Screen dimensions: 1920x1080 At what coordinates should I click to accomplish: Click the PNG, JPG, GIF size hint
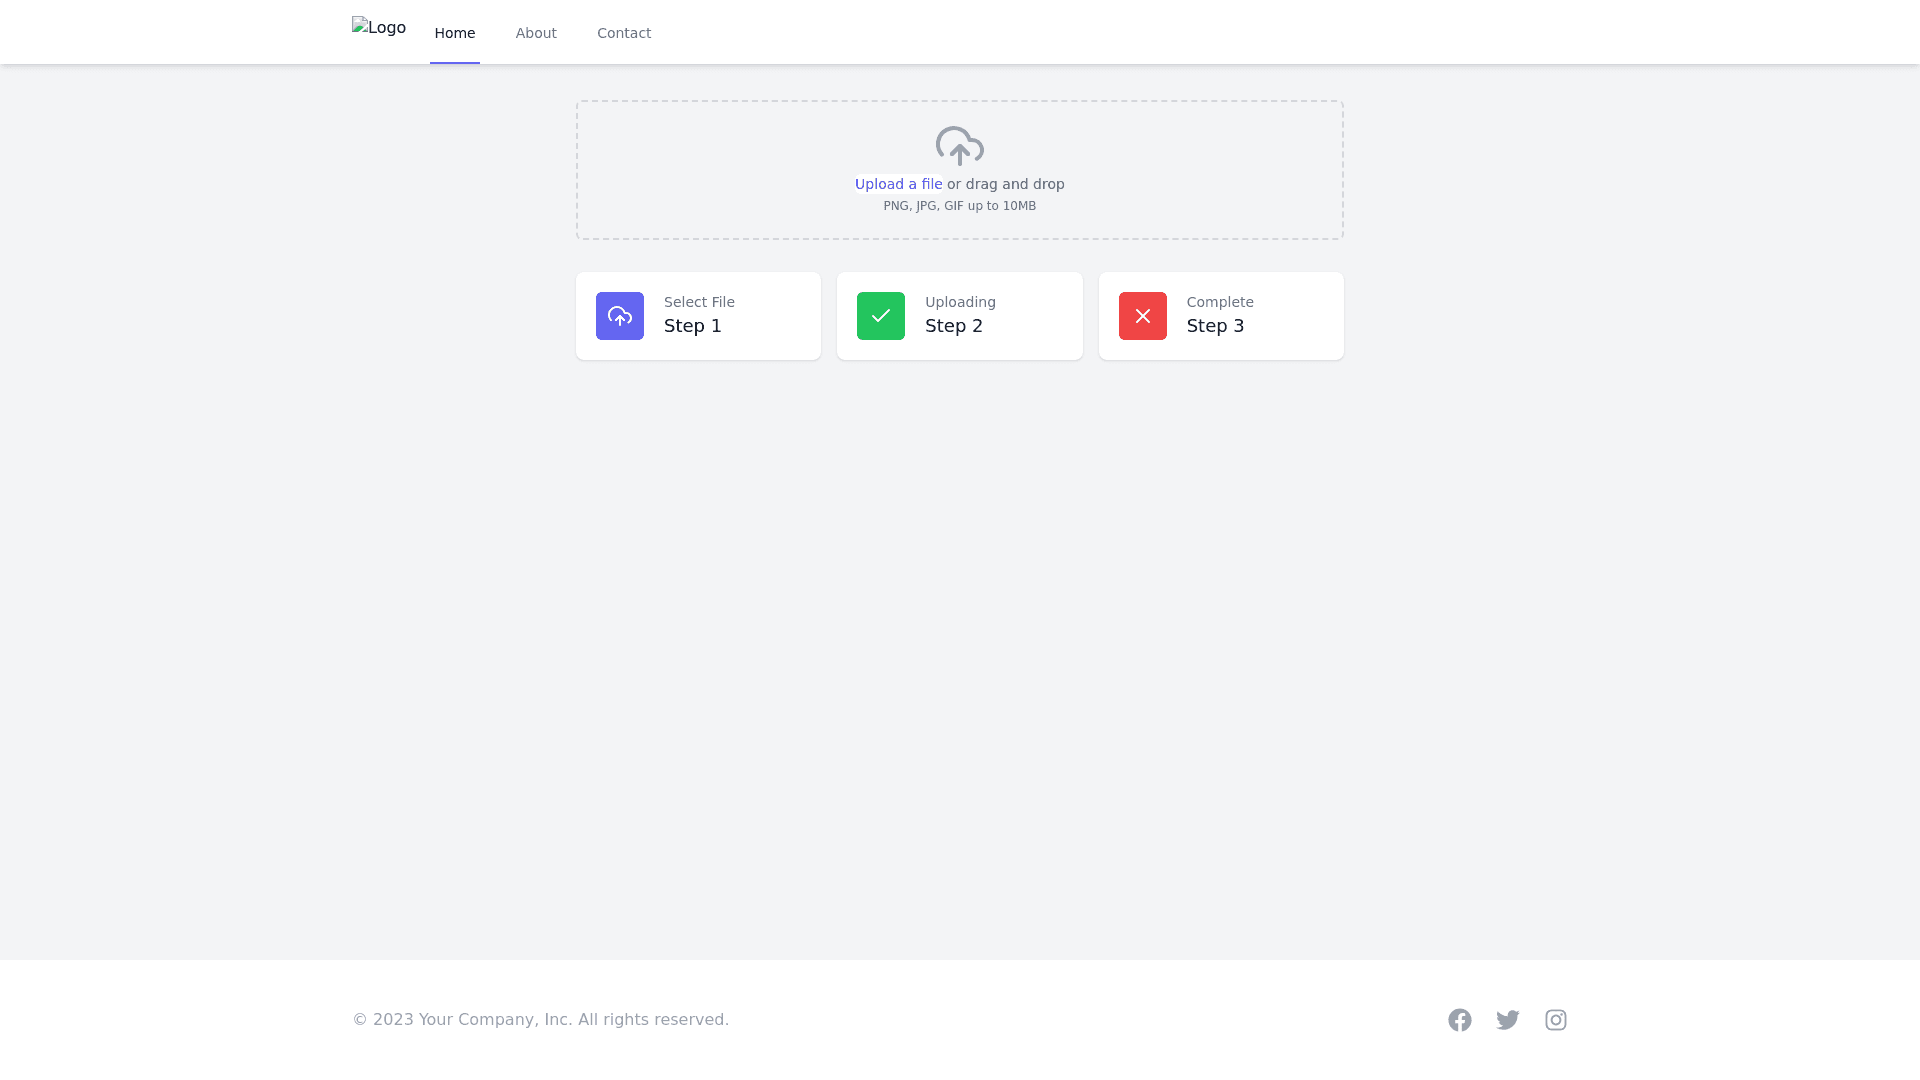(959, 206)
